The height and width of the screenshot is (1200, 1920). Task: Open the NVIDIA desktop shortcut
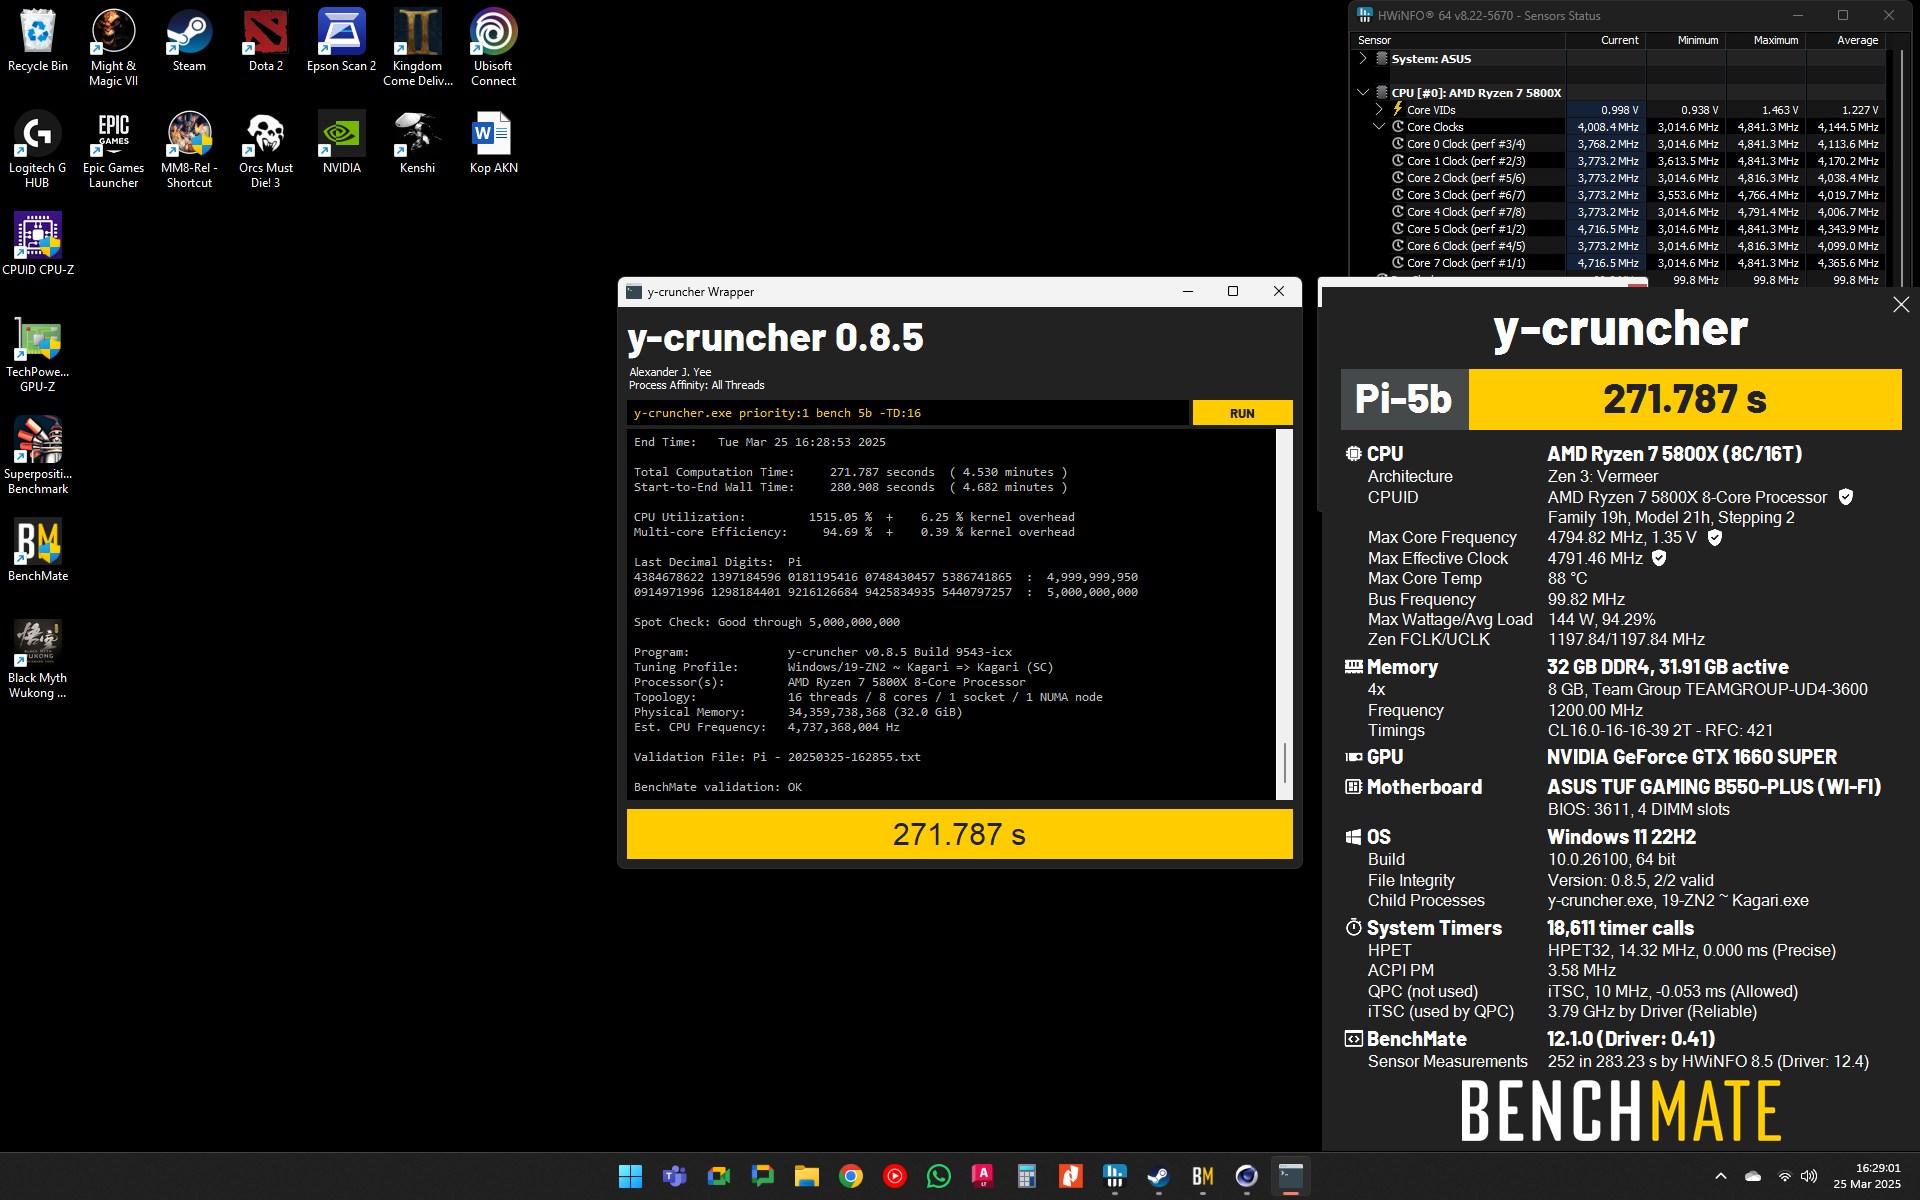click(x=341, y=143)
